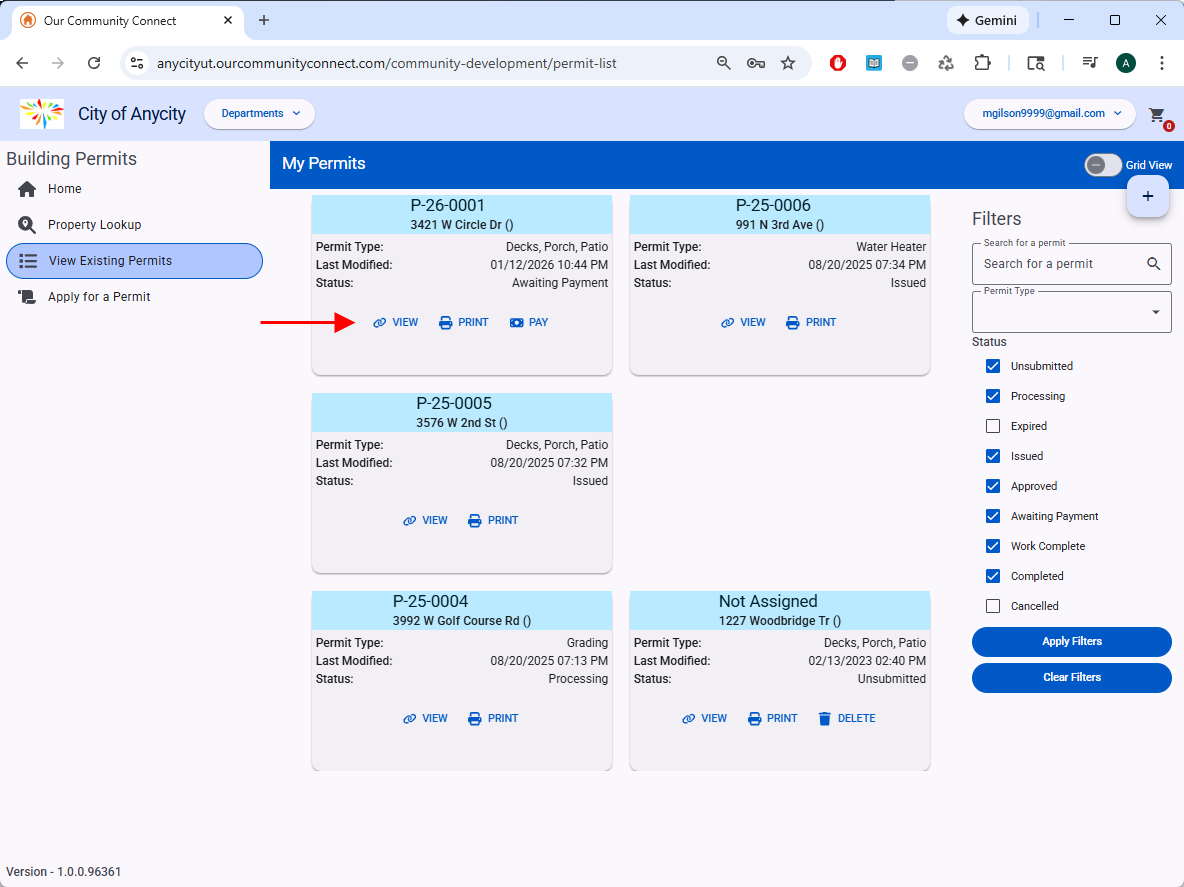Toggle the Grid View switch
The height and width of the screenshot is (887, 1184).
(x=1102, y=165)
